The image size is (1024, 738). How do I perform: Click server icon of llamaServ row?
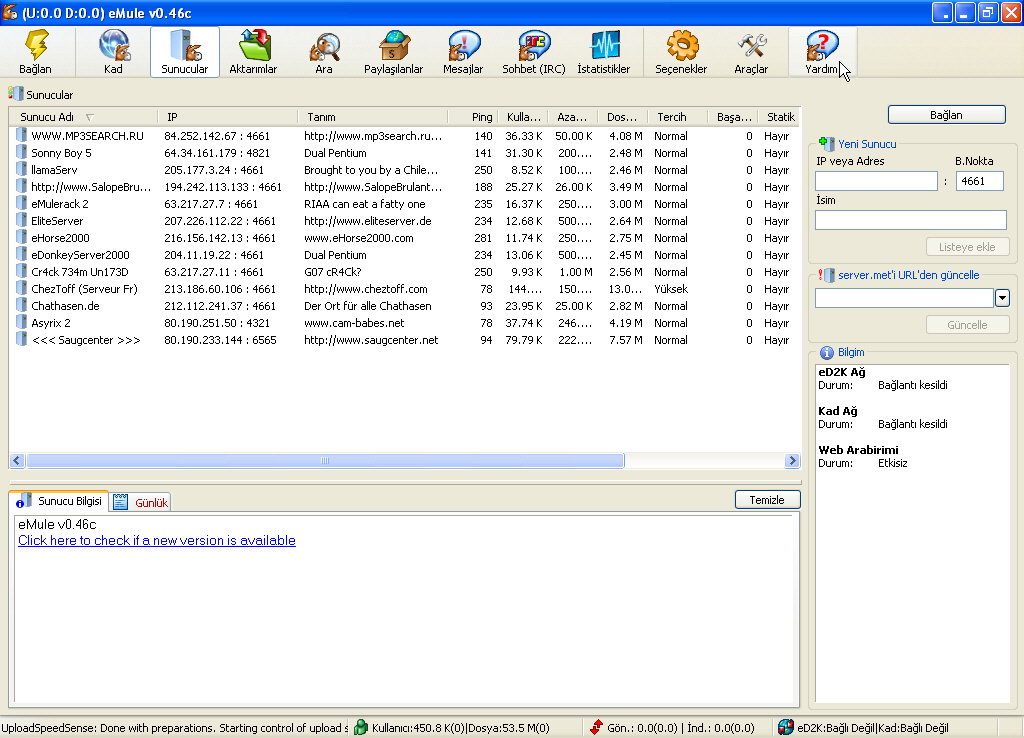(22, 170)
